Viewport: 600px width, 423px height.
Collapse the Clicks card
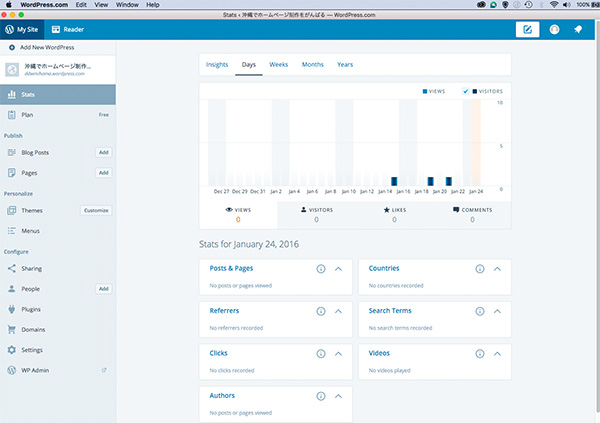point(338,354)
